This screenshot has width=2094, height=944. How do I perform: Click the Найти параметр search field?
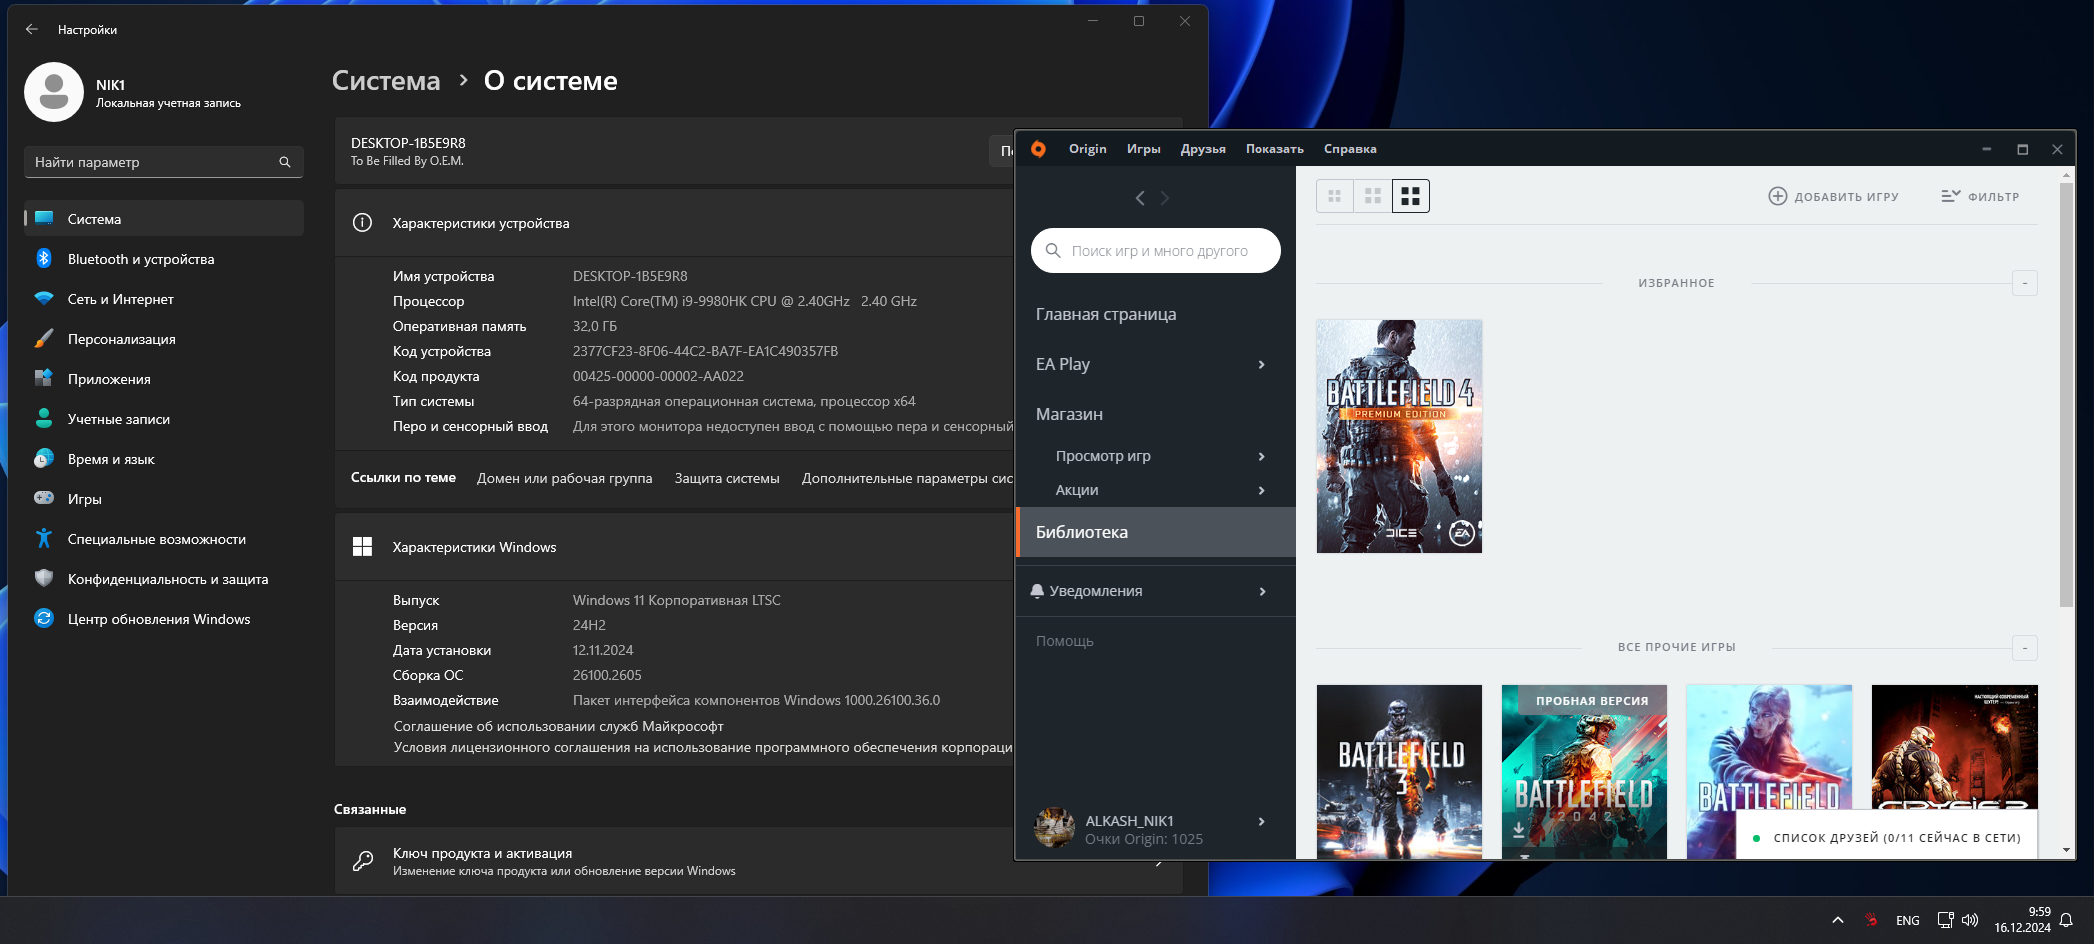[x=164, y=162]
